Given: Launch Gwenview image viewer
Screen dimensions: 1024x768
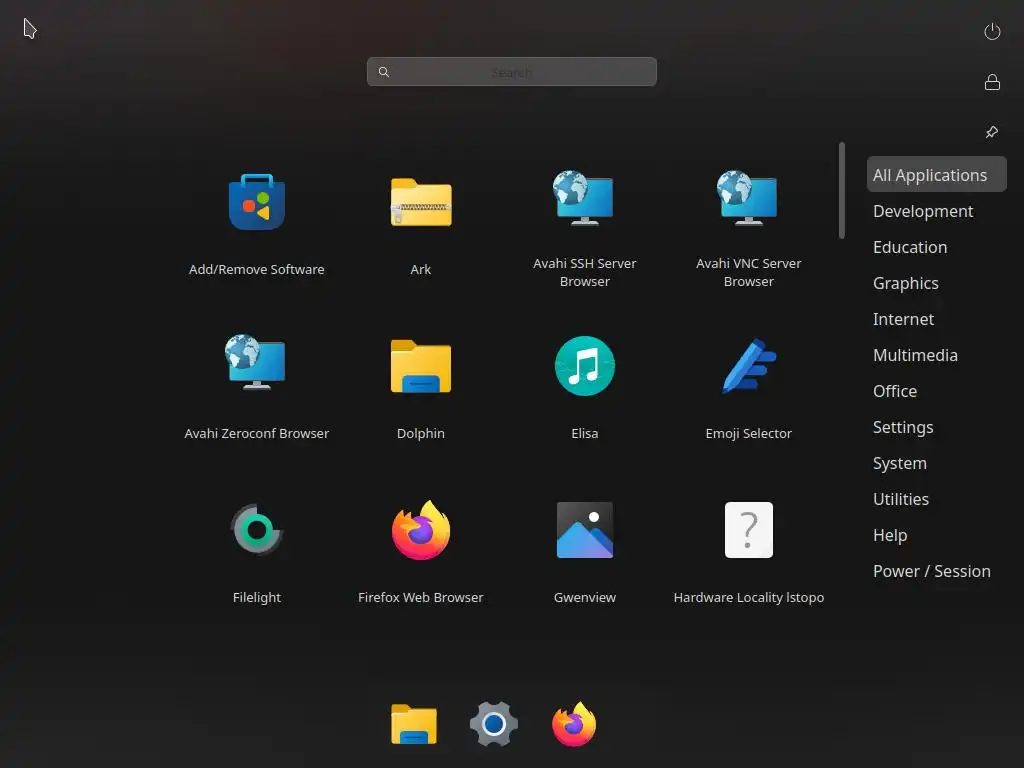Looking at the screenshot, I should click(x=584, y=530).
